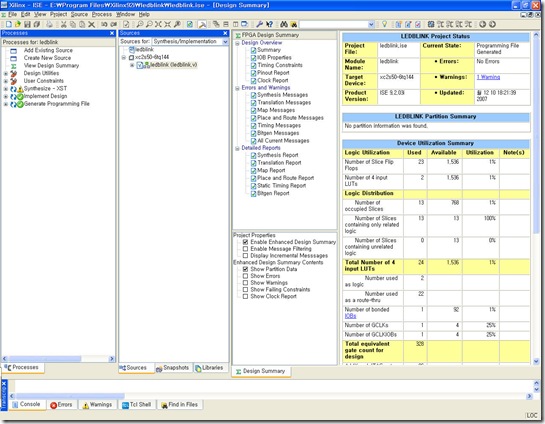This screenshot has width=545, height=424.
Task: Enable the Show Errors checkbox
Action: click(x=245, y=276)
